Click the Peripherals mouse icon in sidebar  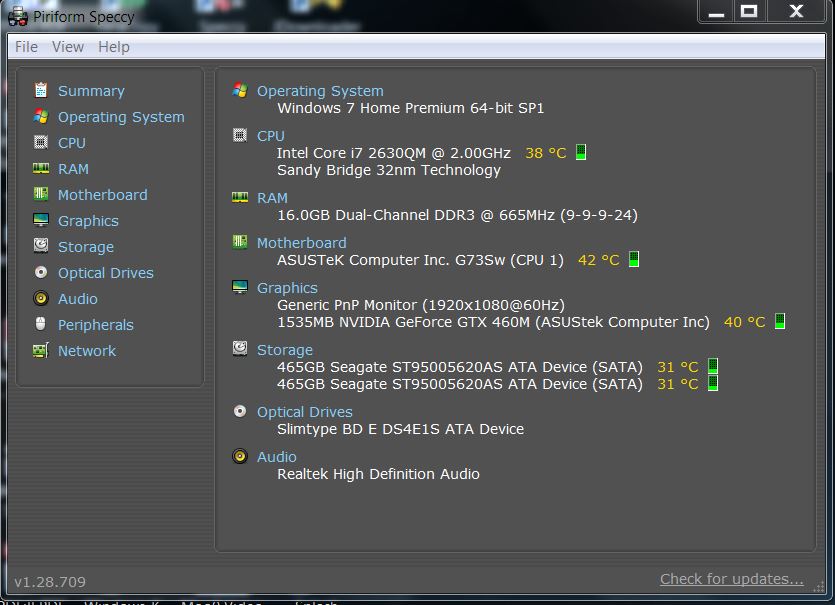point(41,324)
